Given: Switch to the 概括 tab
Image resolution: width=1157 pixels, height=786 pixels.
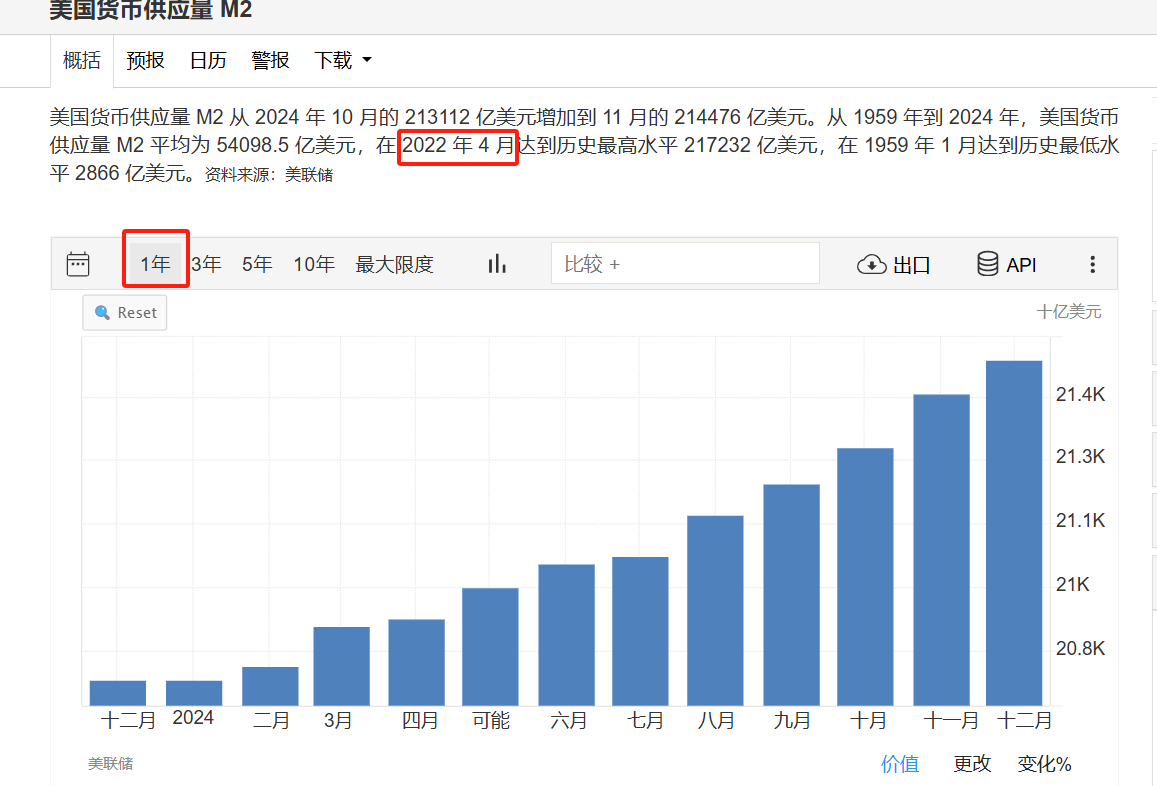Looking at the screenshot, I should 82,60.
